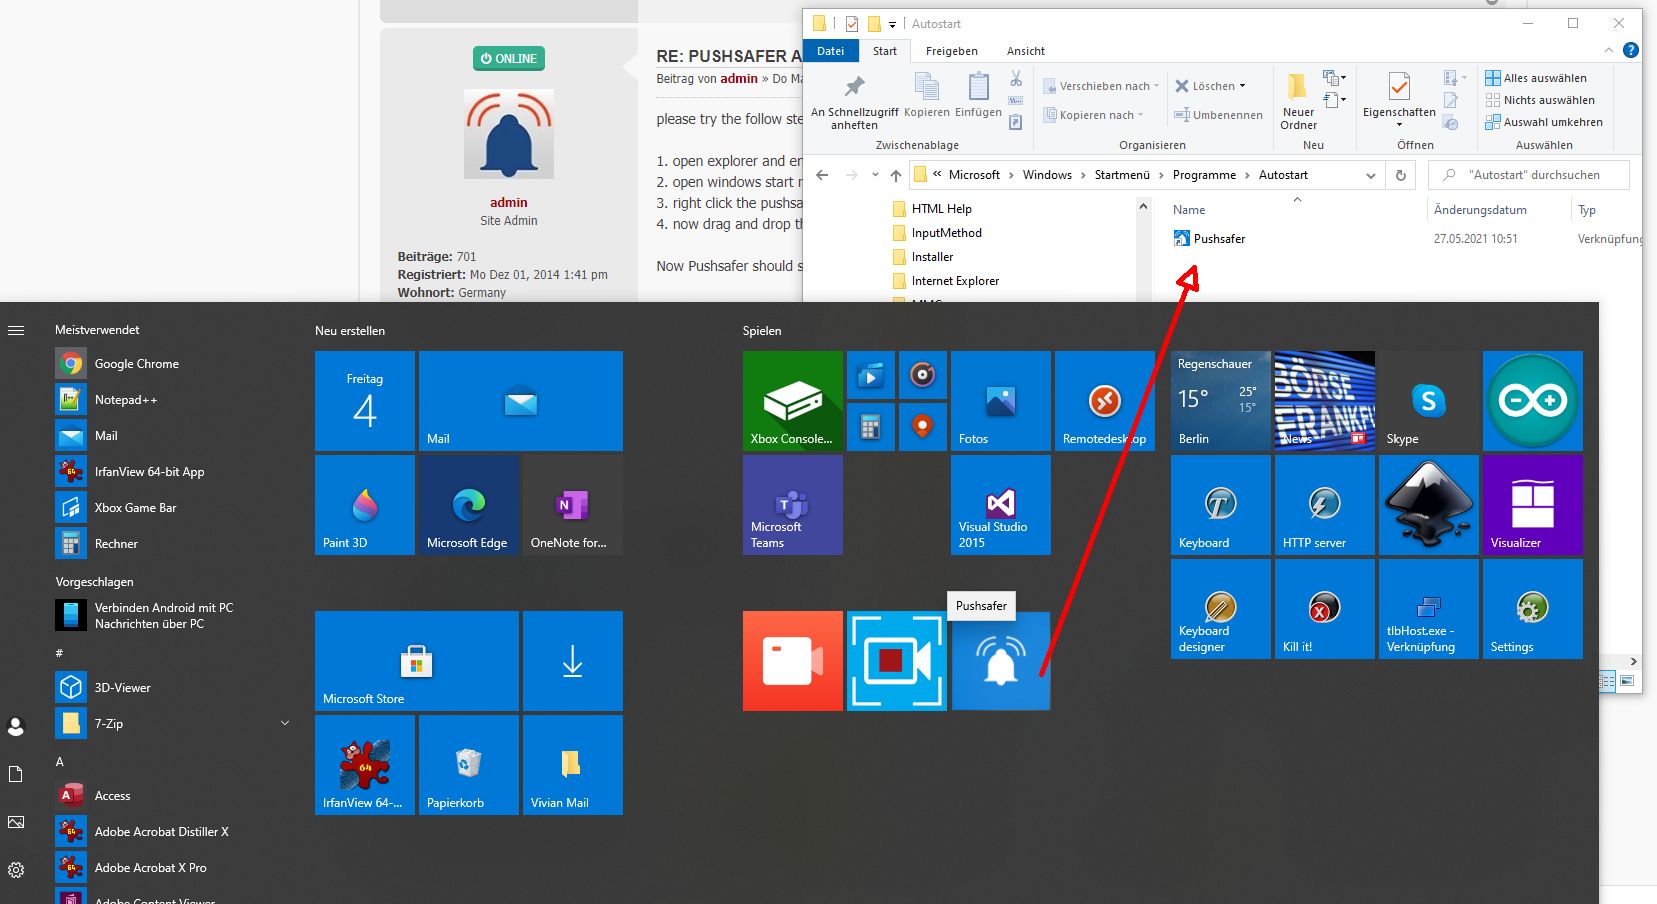Open the Microsoft Teams tile
The width and height of the screenshot is (1657, 904).
tap(793, 505)
